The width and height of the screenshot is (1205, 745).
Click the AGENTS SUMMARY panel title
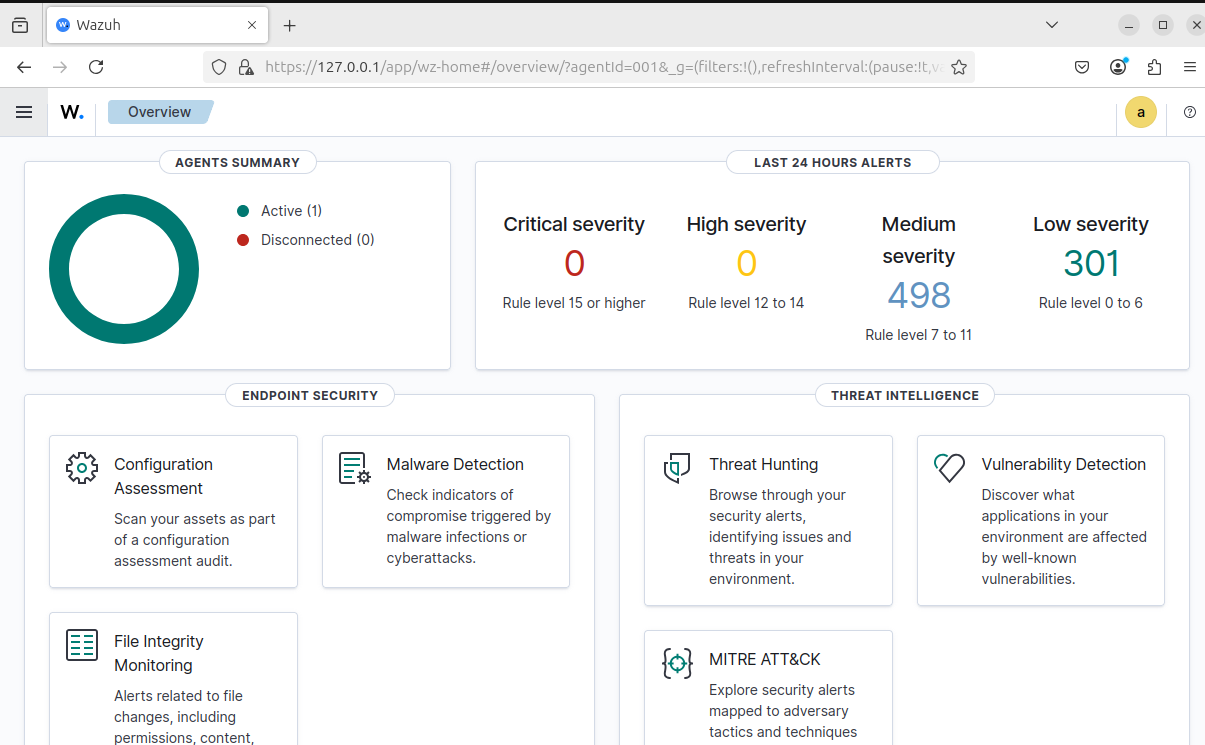click(237, 162)
